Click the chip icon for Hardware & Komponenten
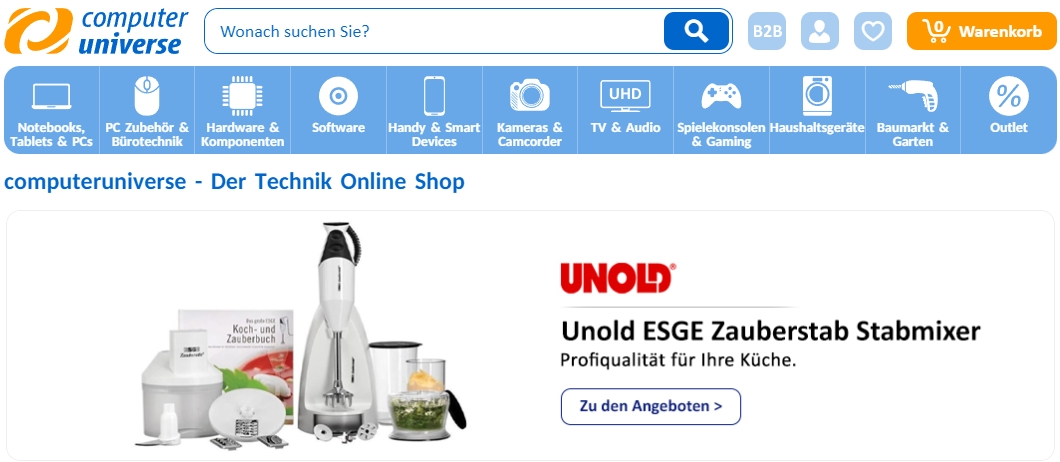The height and width of the screenshot is (462, 1060). [242, 96]
